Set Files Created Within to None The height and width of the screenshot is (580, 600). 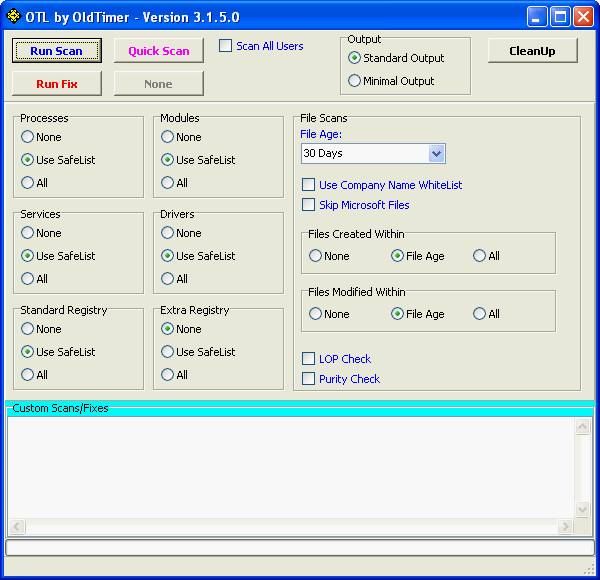[315, 256]
